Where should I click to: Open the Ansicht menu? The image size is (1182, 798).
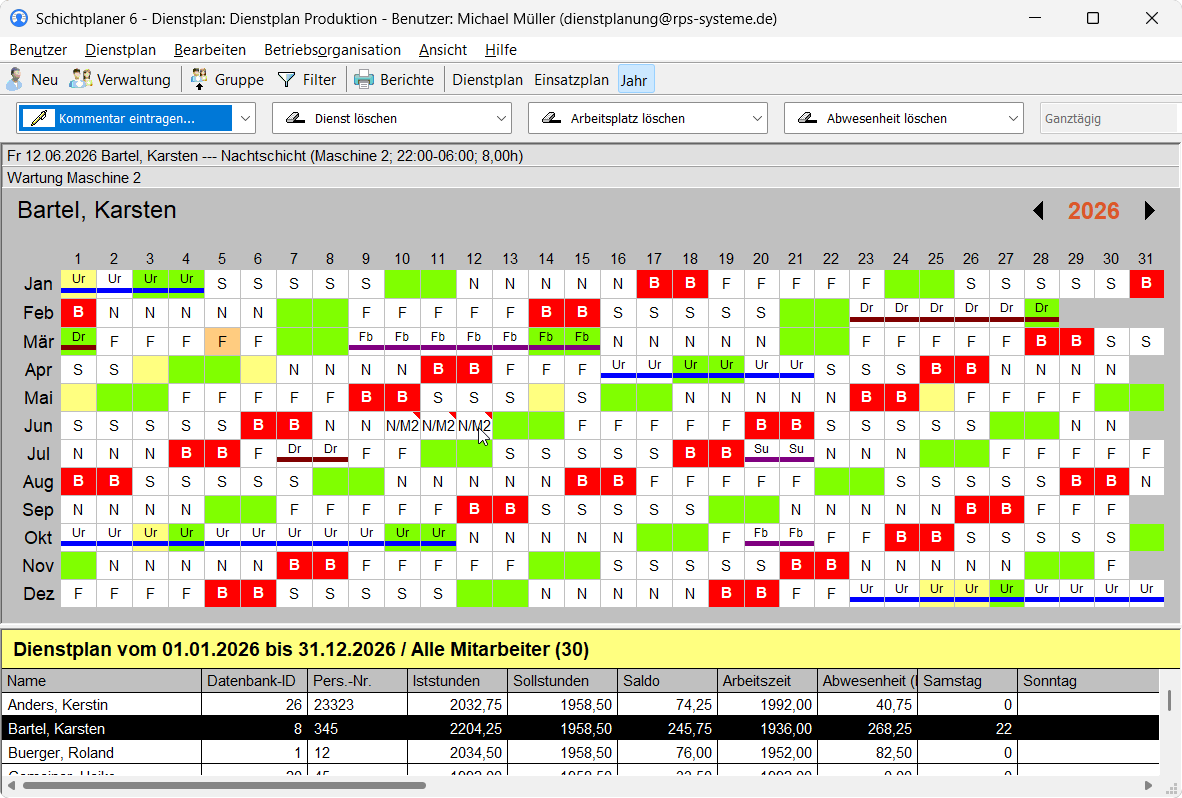pos(442,50)
